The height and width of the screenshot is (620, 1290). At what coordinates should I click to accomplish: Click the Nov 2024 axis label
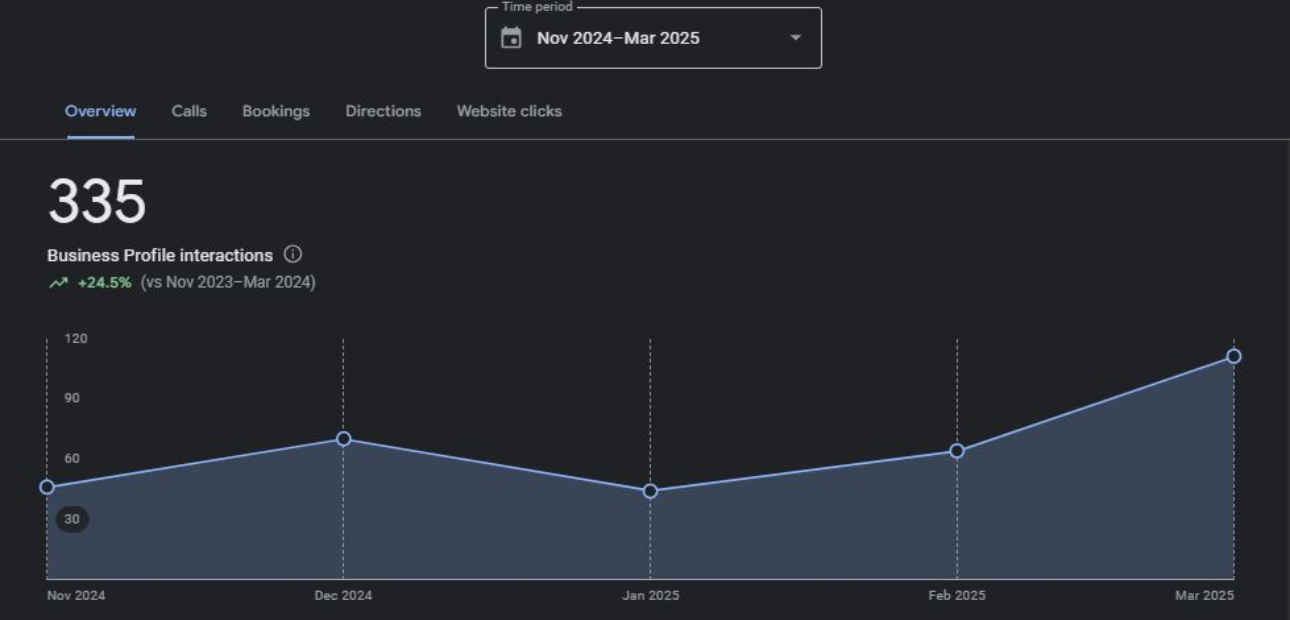[x=76, y=596]
